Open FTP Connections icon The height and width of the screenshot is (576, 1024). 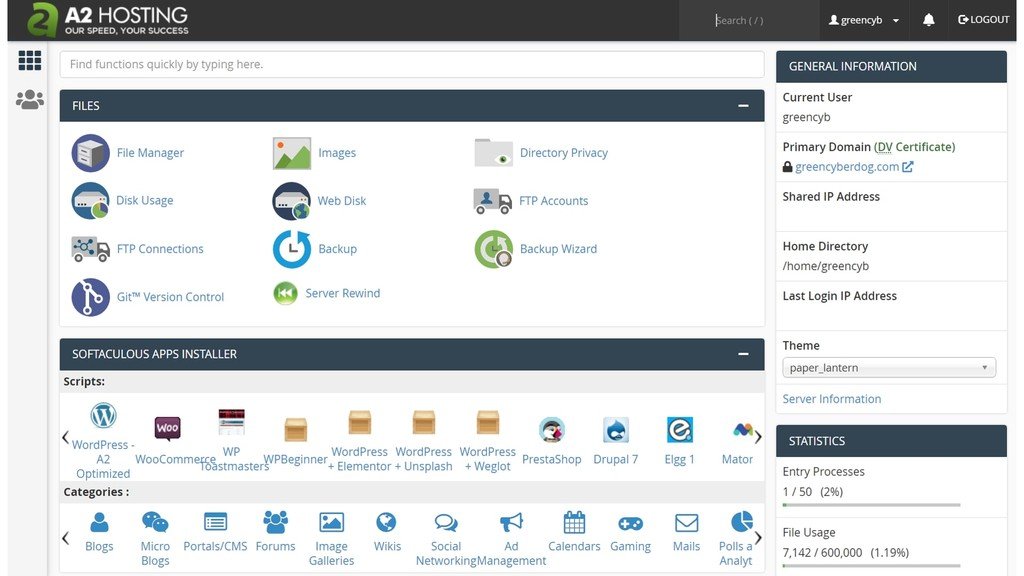tap(90, 249)
